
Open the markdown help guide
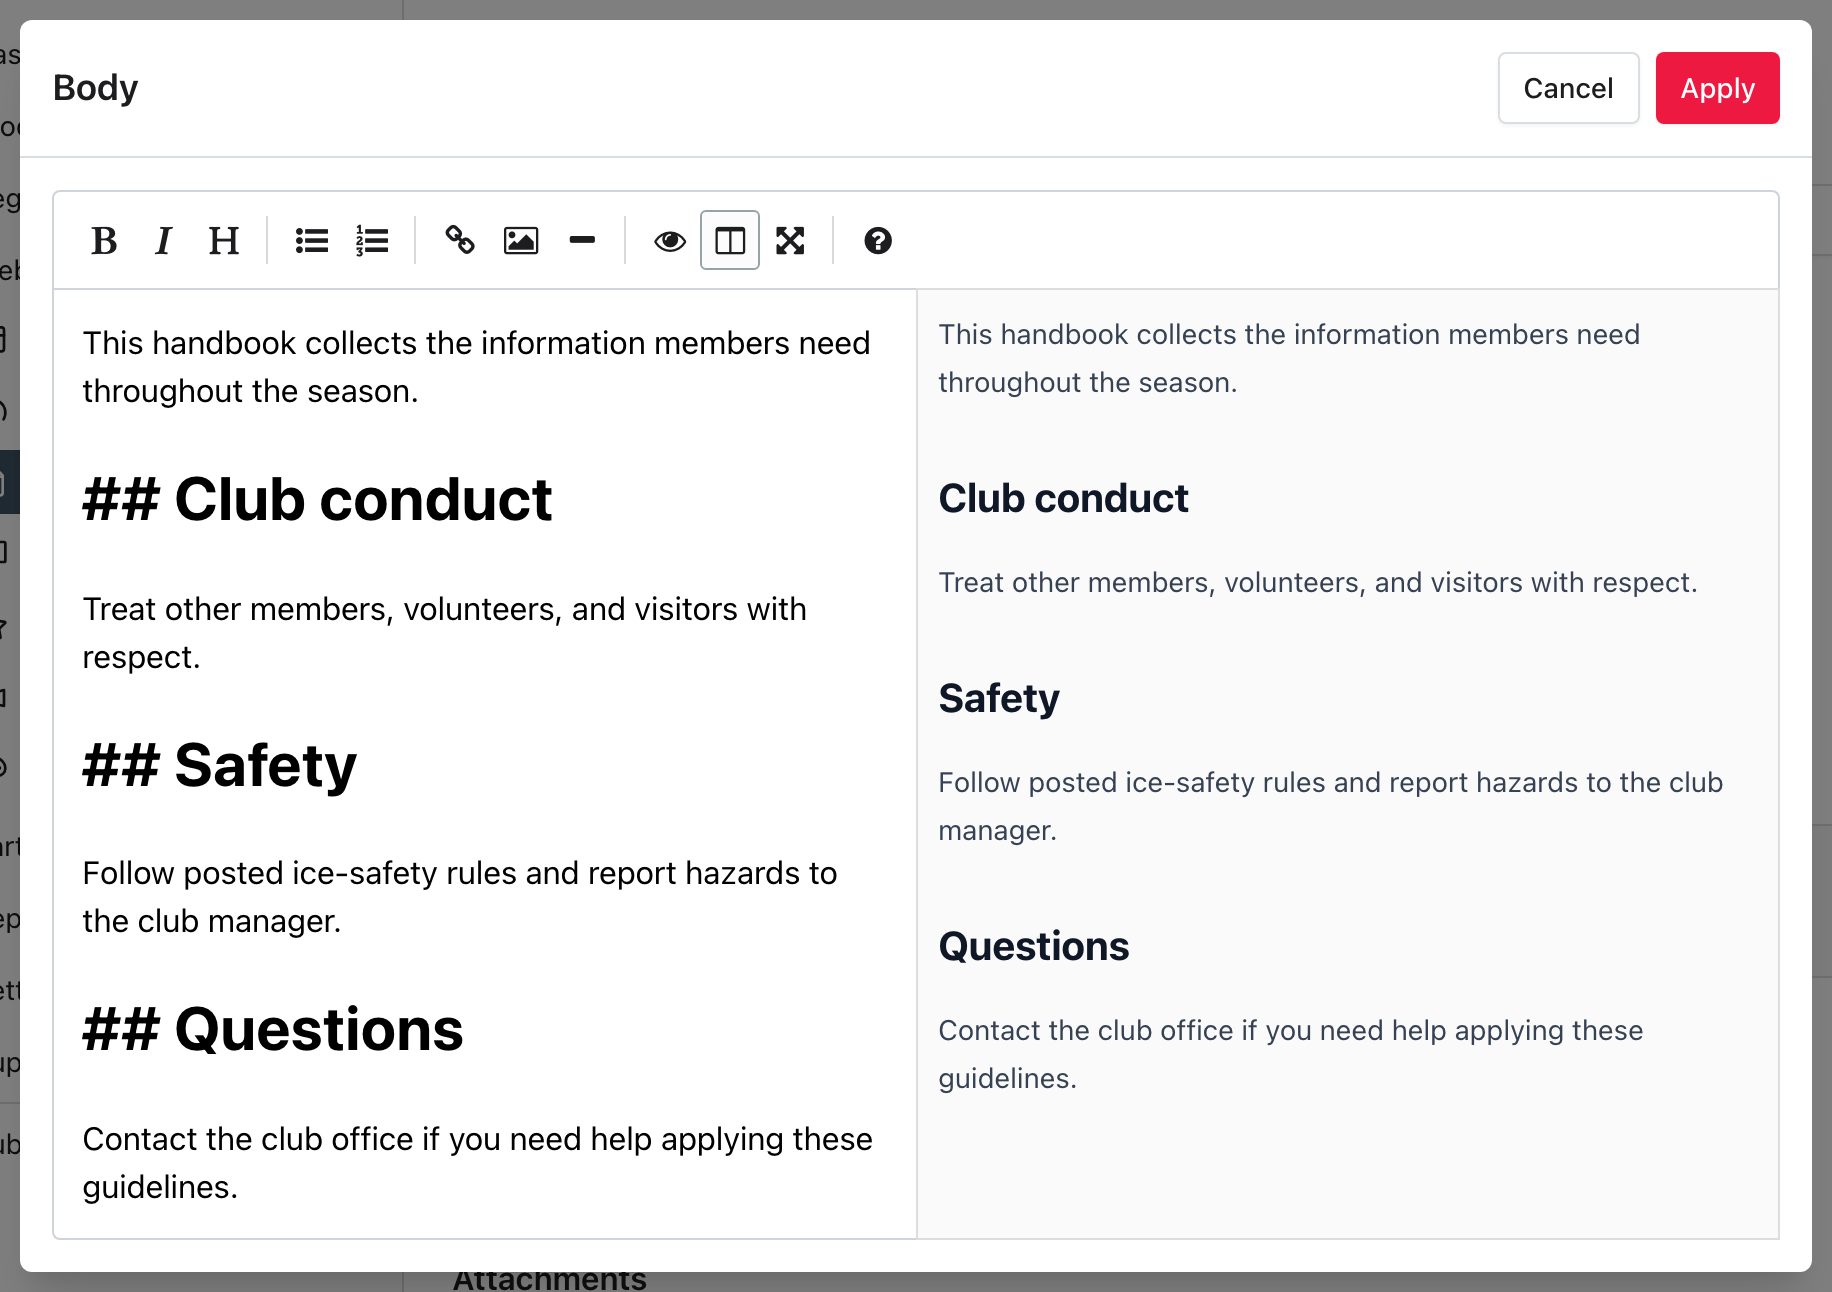click(x=878, y=241)
